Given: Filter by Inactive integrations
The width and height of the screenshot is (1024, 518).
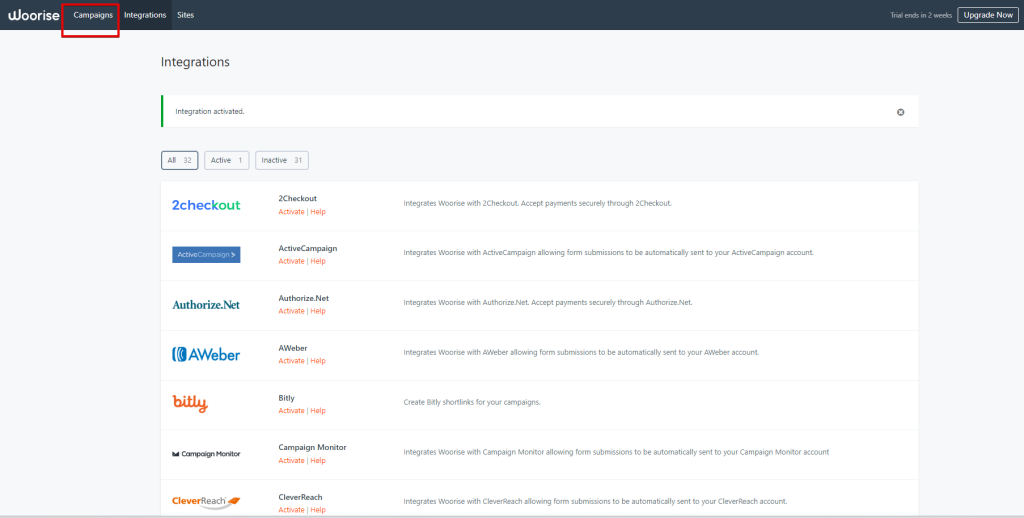Looking at the screenshot, I should pos(282,160).
